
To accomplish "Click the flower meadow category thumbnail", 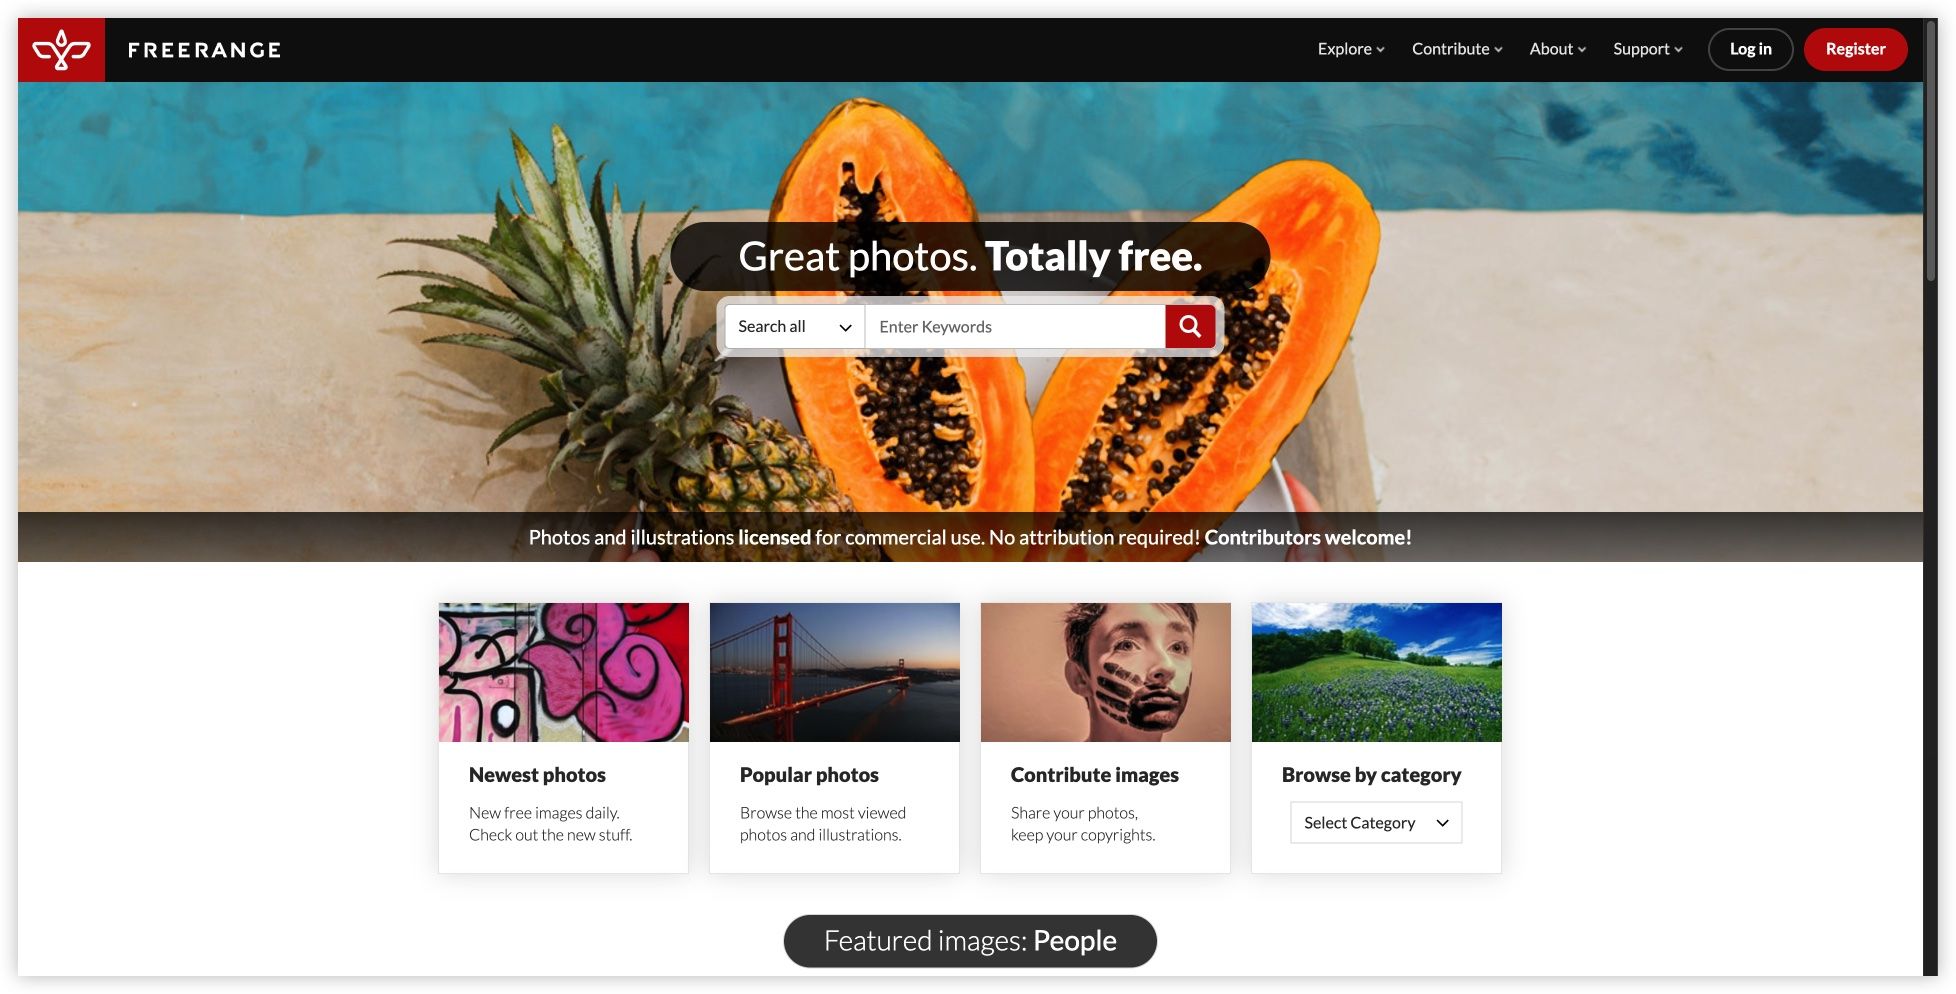I will point(1377,672).
